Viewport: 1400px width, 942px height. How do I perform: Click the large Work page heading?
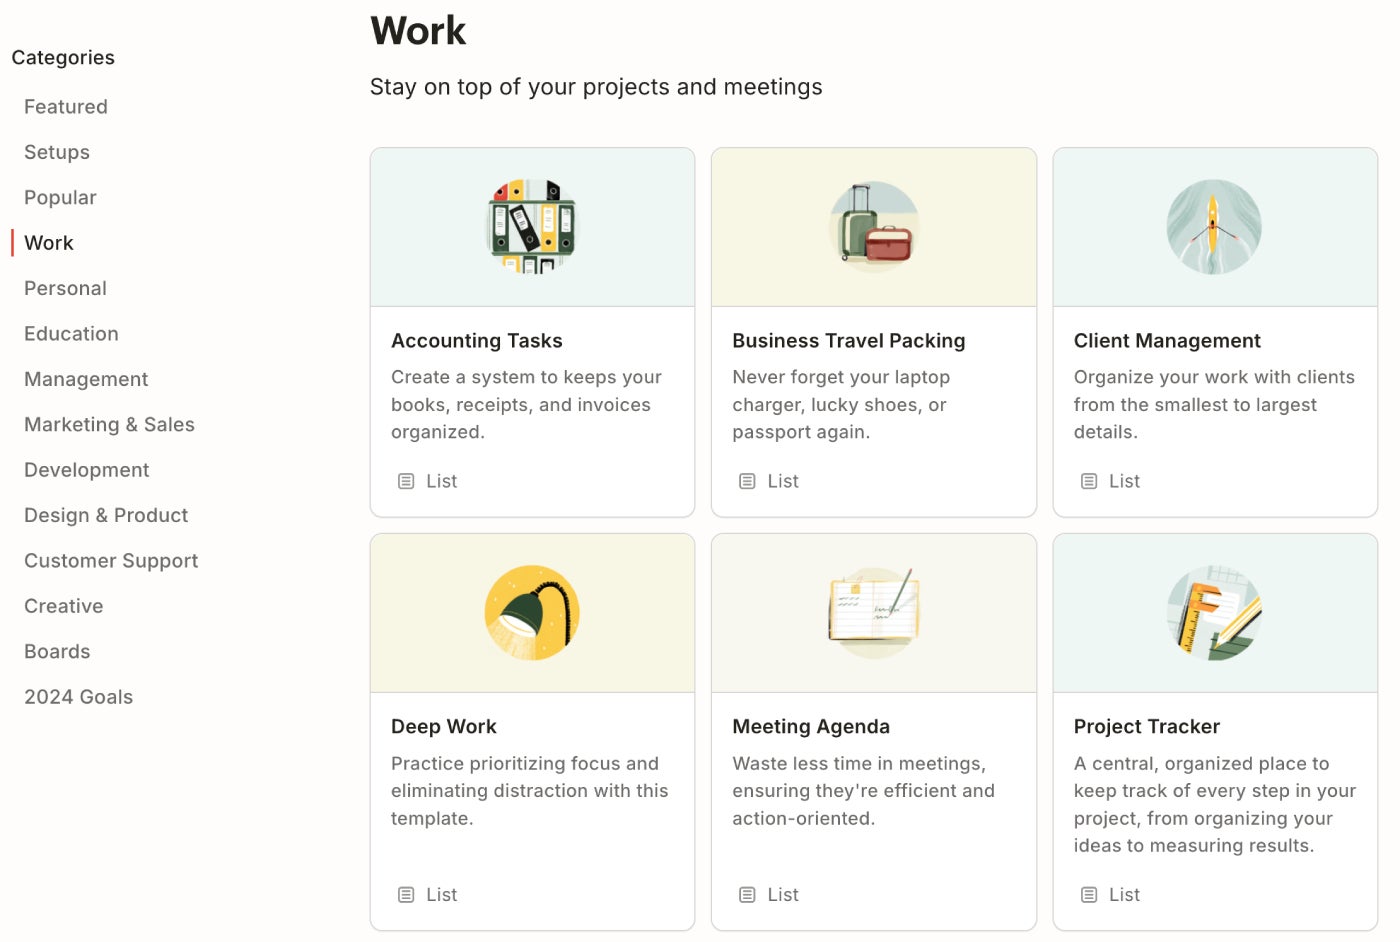[x=418, y=31]
